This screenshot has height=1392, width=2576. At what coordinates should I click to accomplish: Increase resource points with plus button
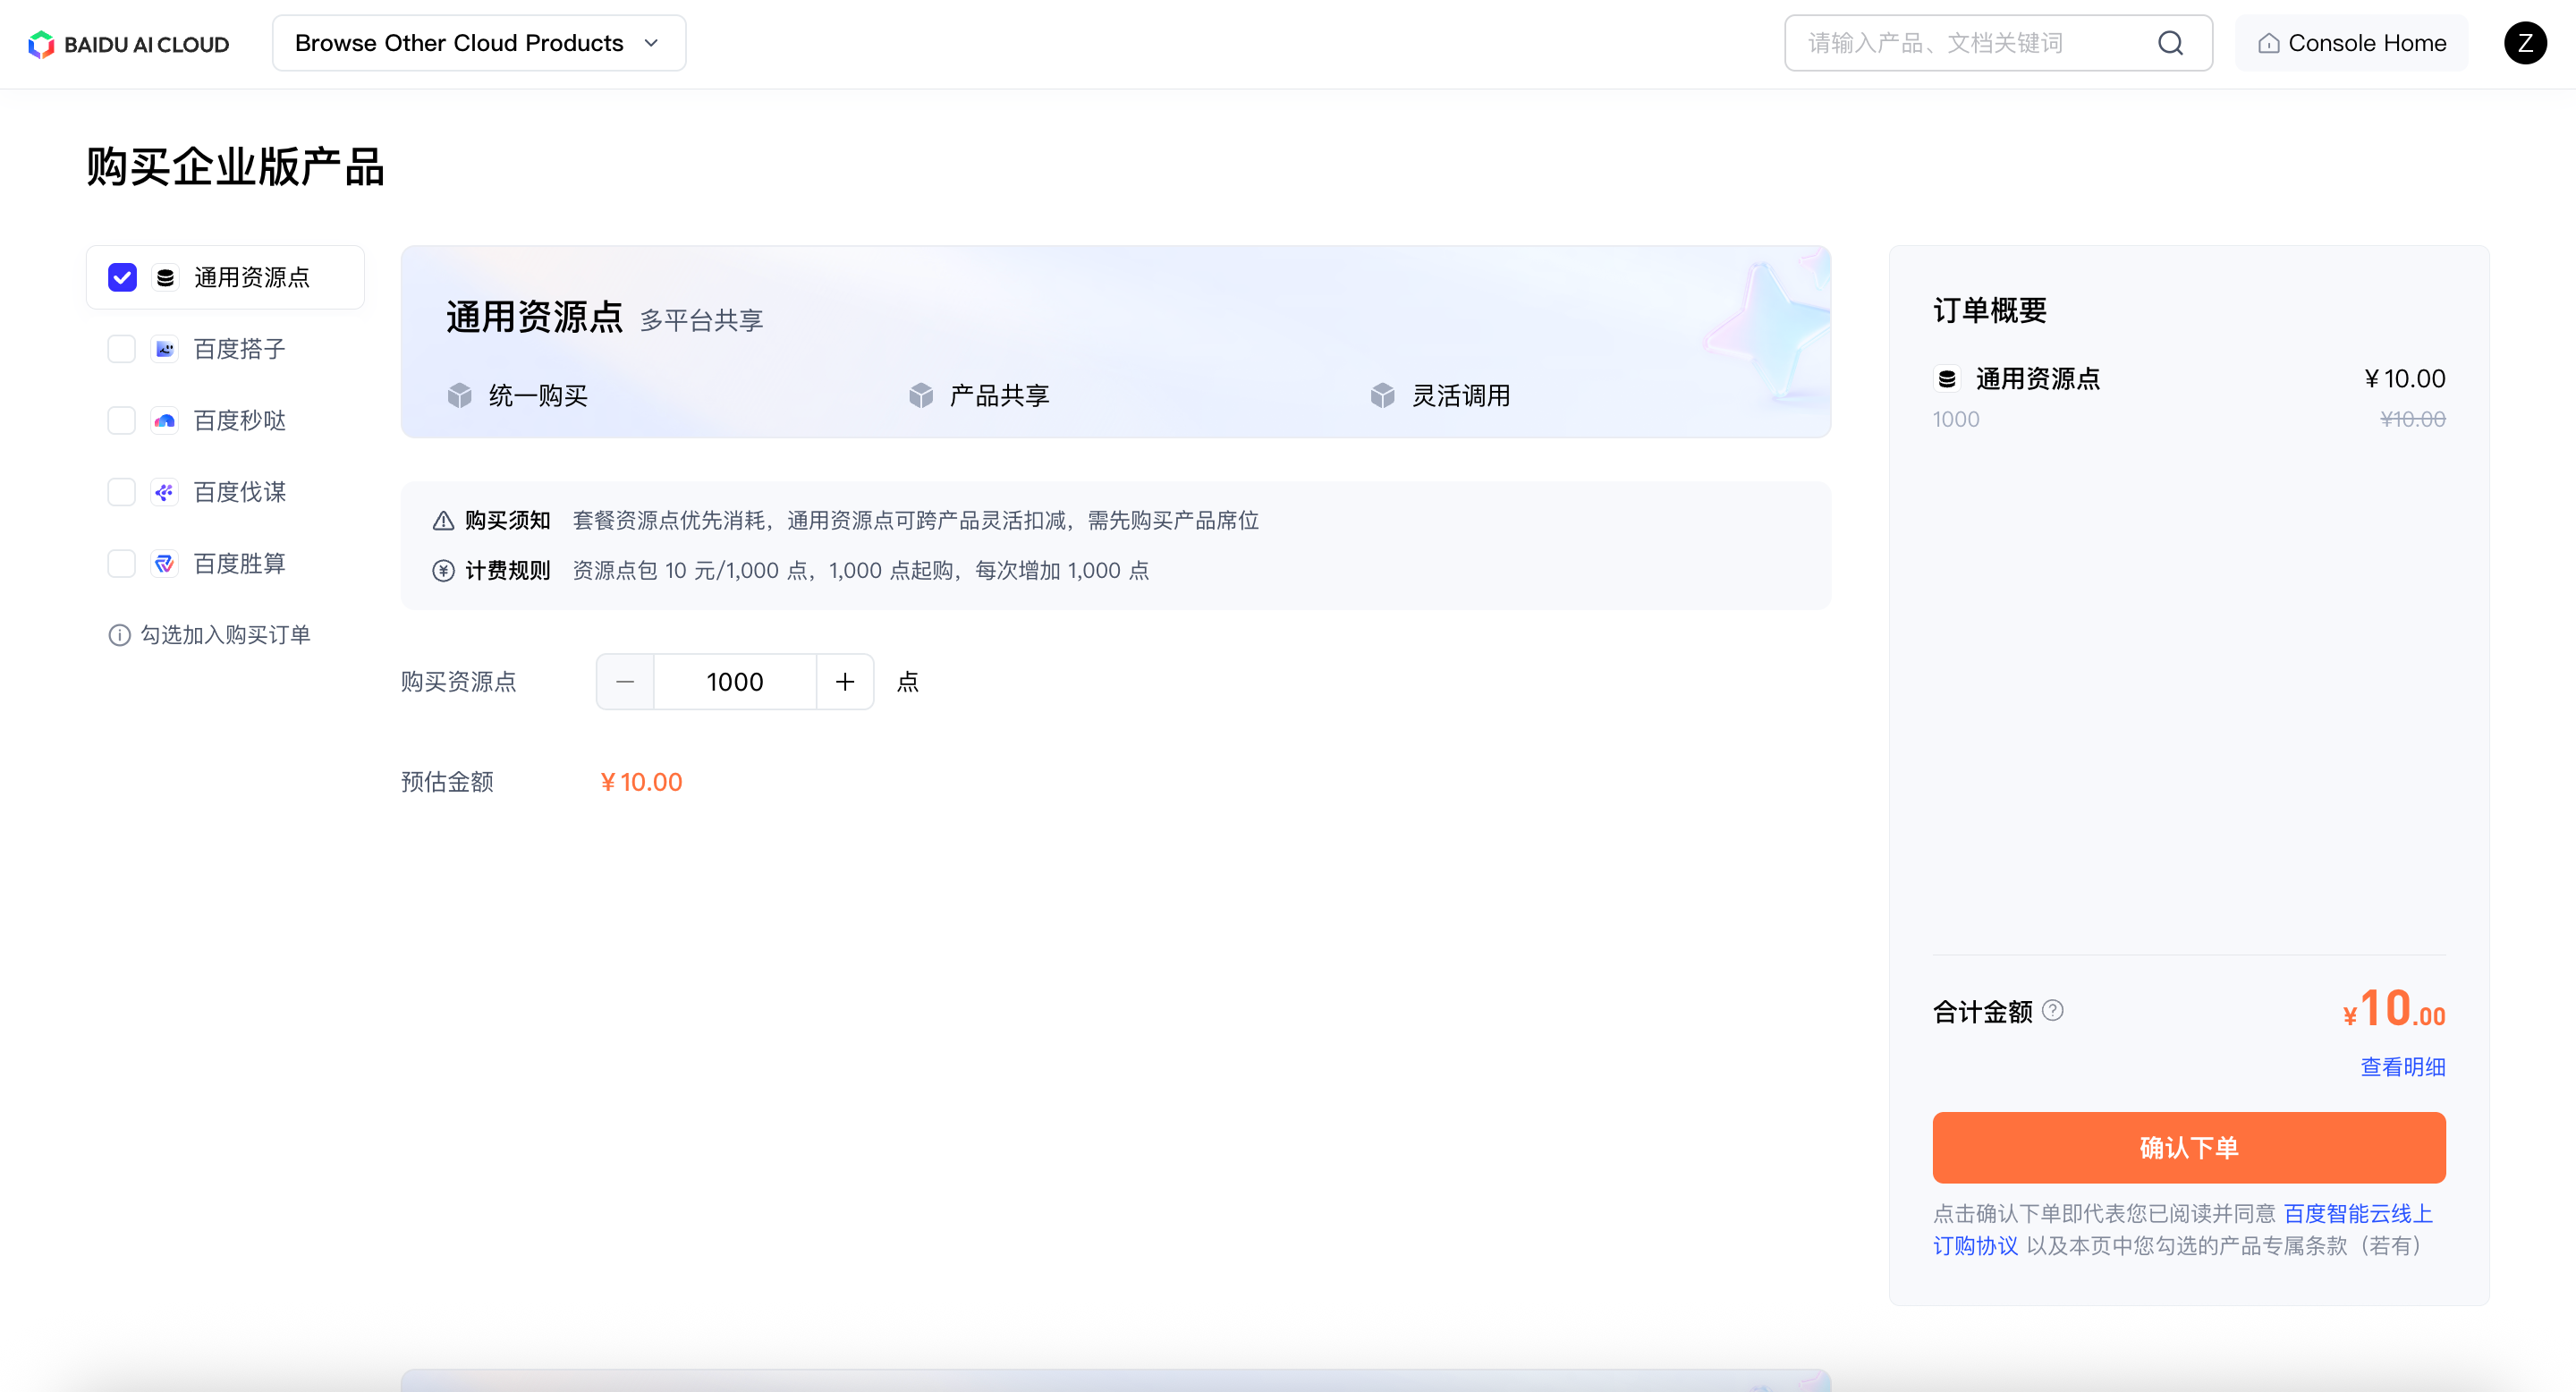(x=845, y=682)
